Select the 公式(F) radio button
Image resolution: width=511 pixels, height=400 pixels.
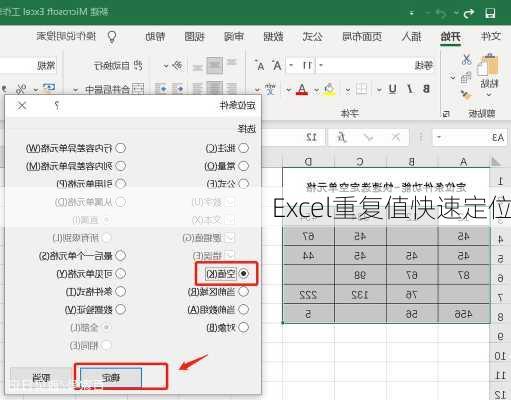pyautogui.click(x=244, y=184)
